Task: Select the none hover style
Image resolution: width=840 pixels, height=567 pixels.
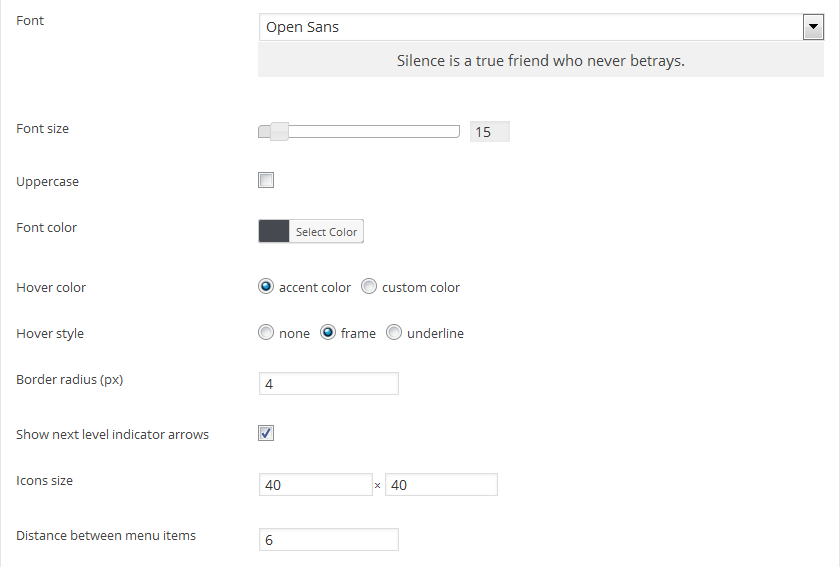Action: tap(266, 333)
